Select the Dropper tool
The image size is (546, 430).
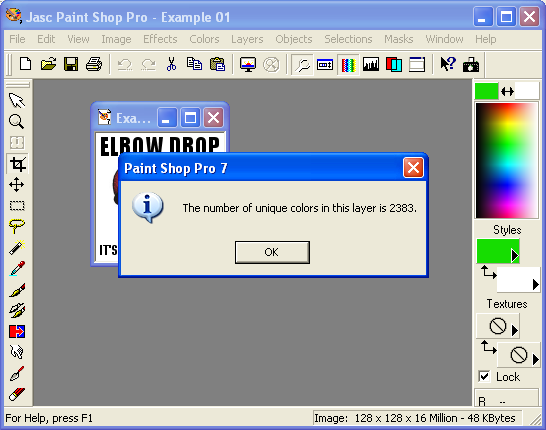(17, 268)
